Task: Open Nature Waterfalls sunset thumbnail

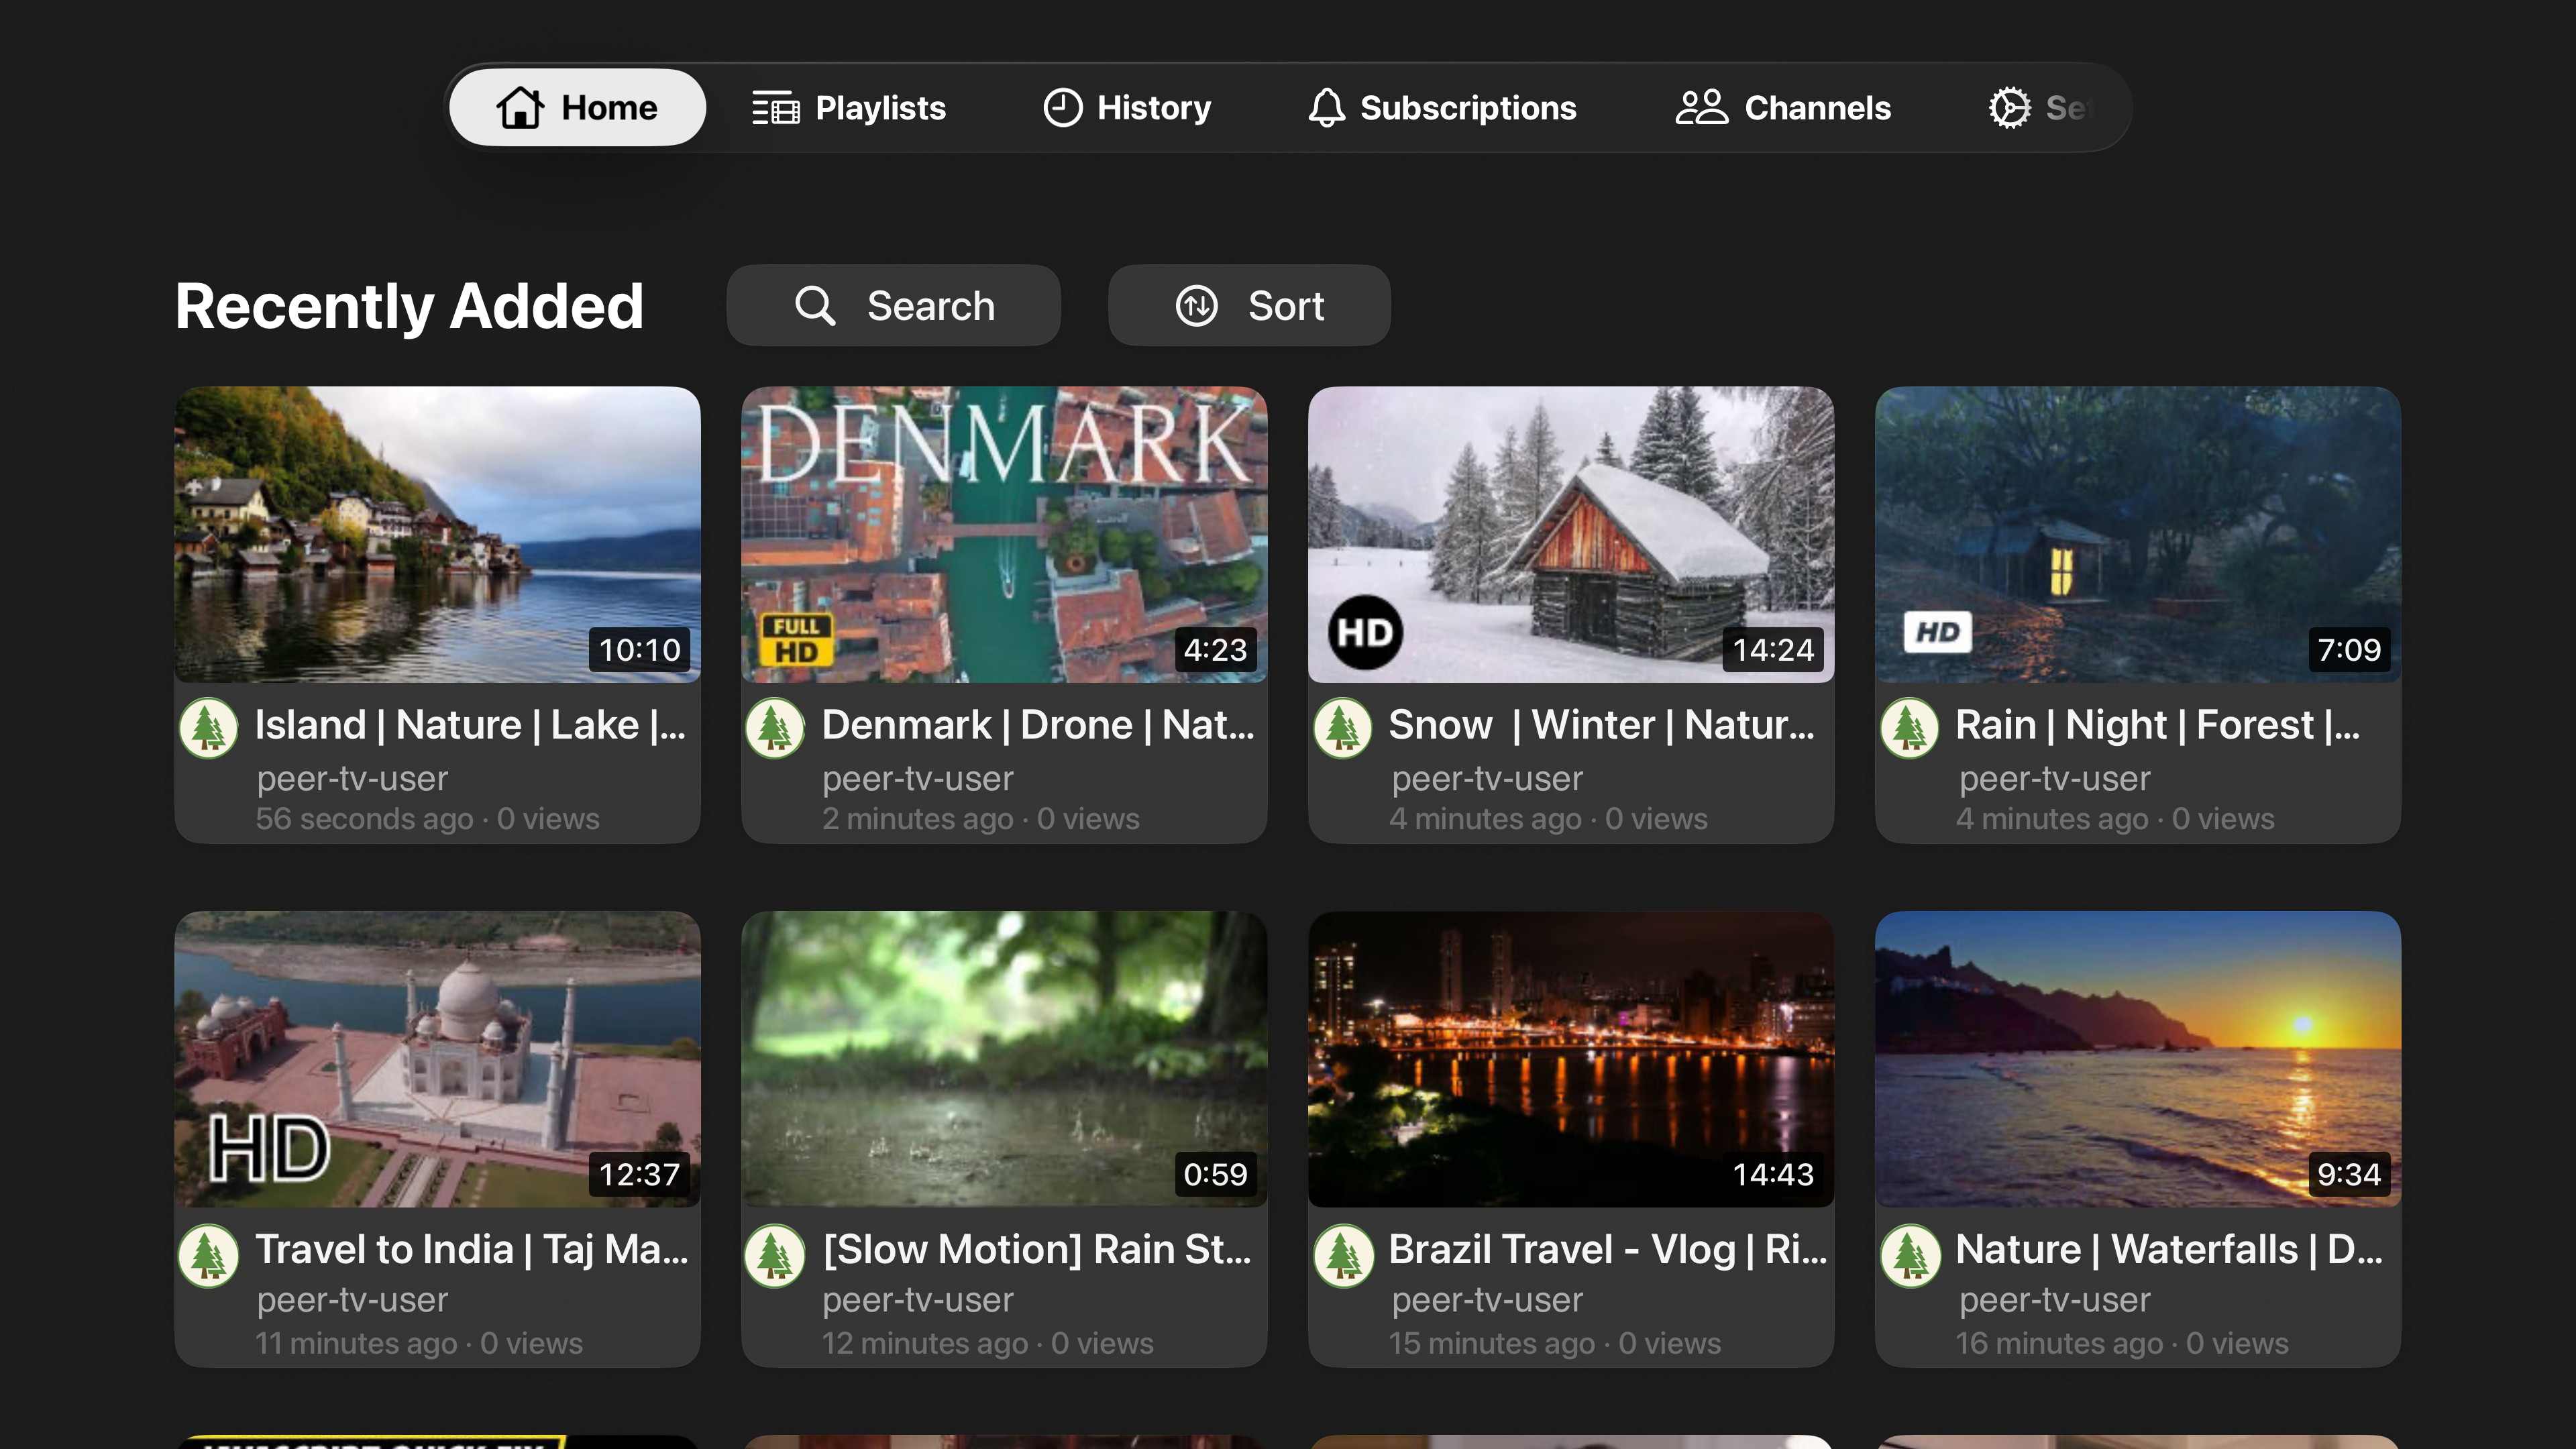Action: (2138, 1058)
